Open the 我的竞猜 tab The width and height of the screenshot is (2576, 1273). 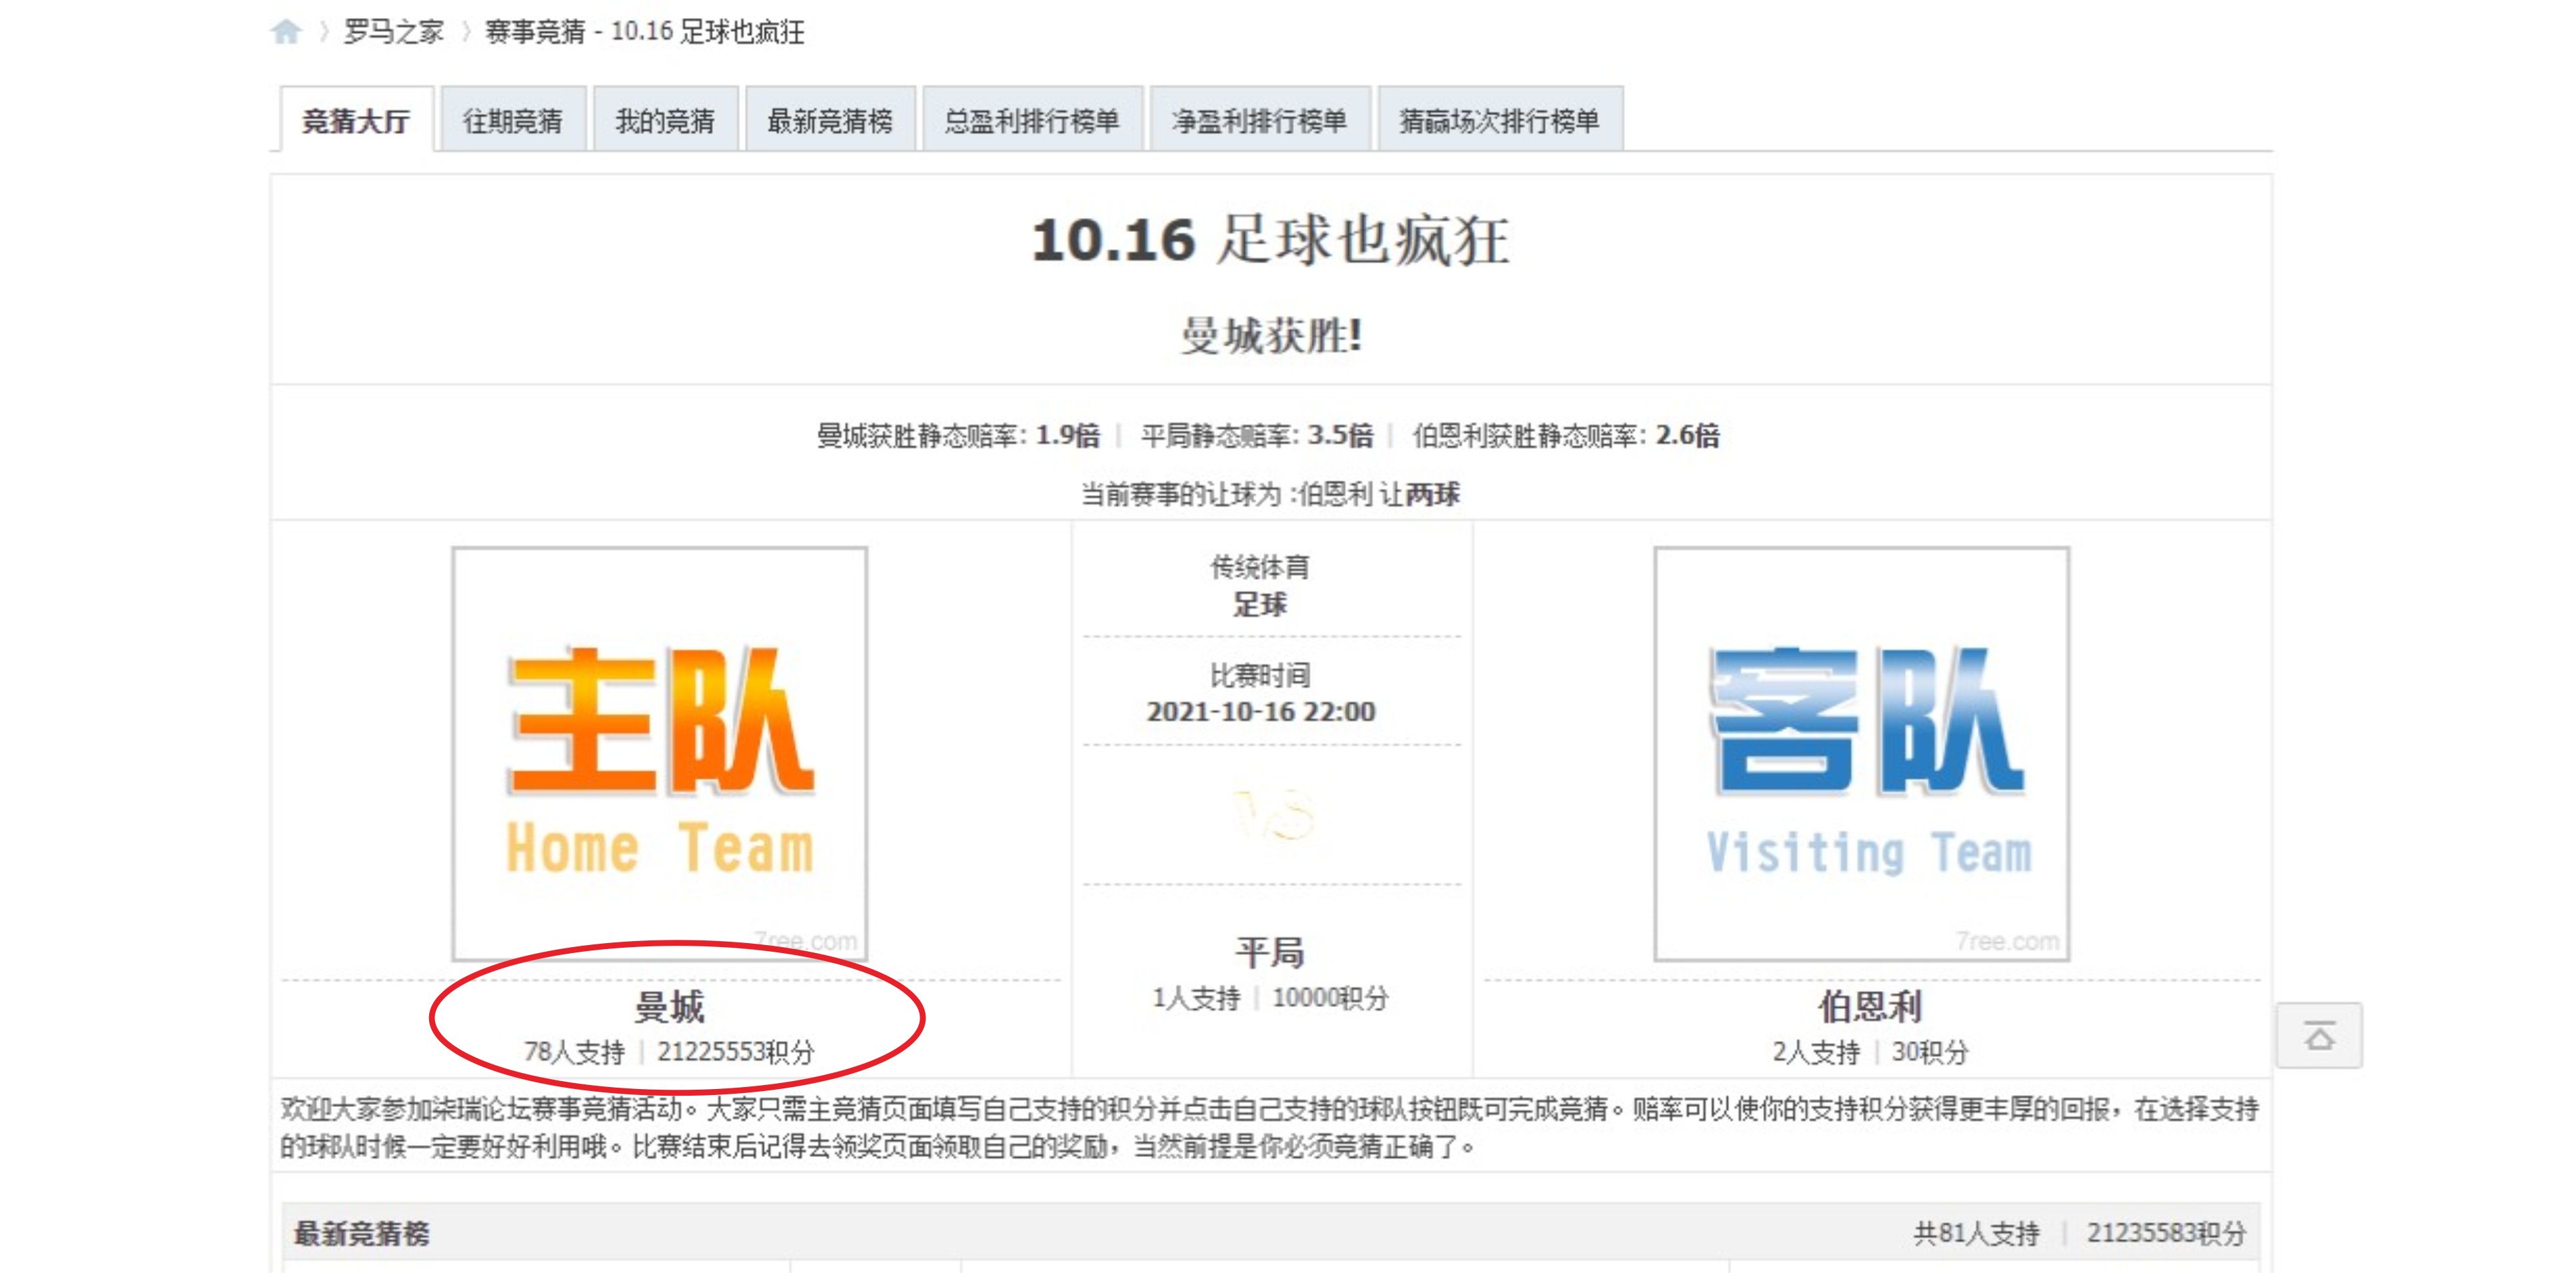point(665,119)
